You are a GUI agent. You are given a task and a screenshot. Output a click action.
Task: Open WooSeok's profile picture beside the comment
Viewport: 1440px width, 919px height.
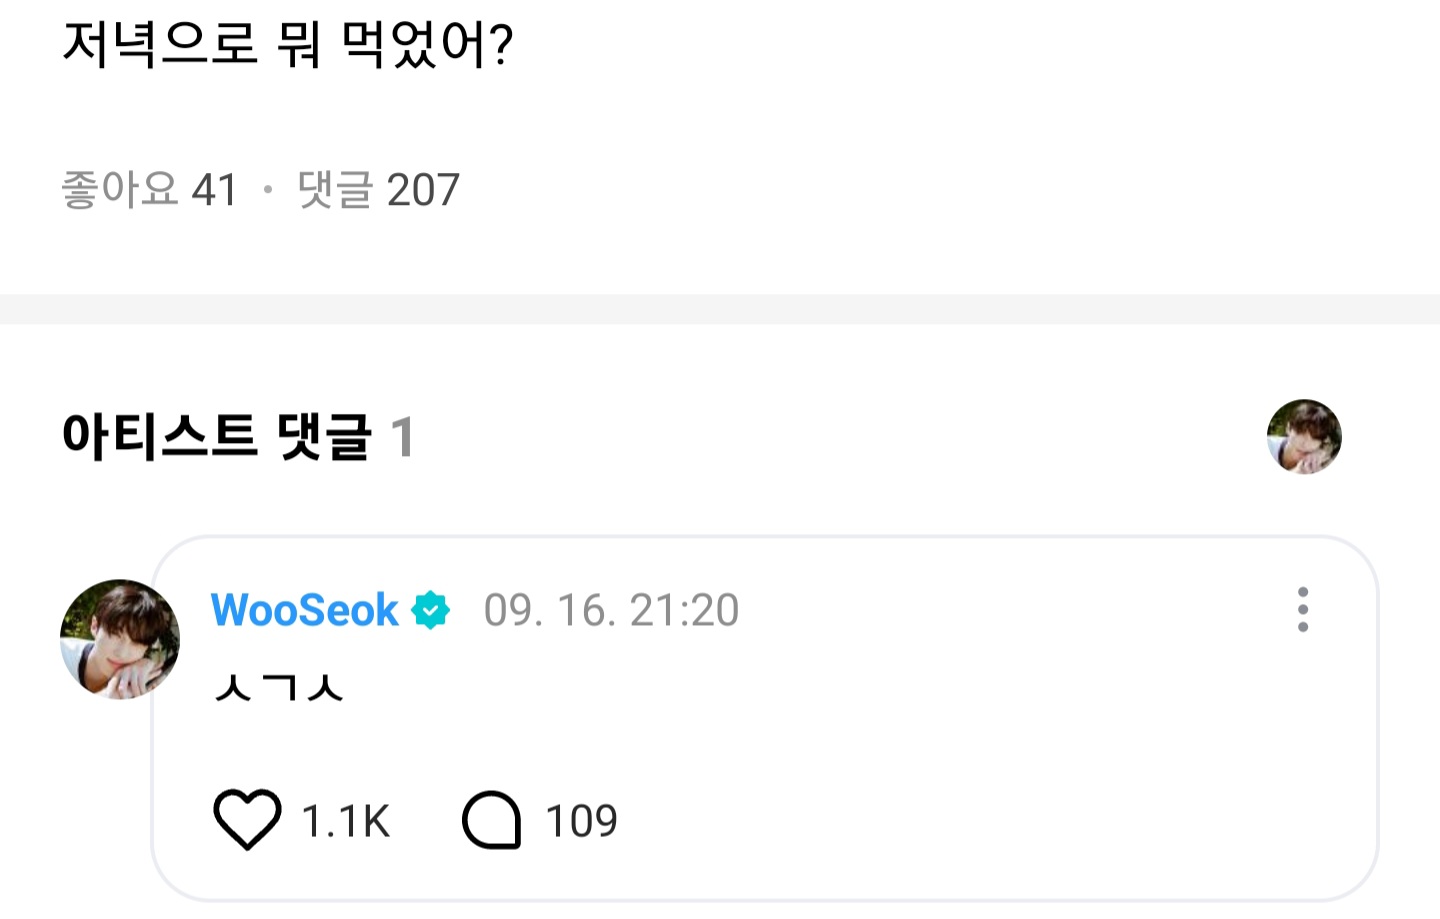tap(120, 639)
